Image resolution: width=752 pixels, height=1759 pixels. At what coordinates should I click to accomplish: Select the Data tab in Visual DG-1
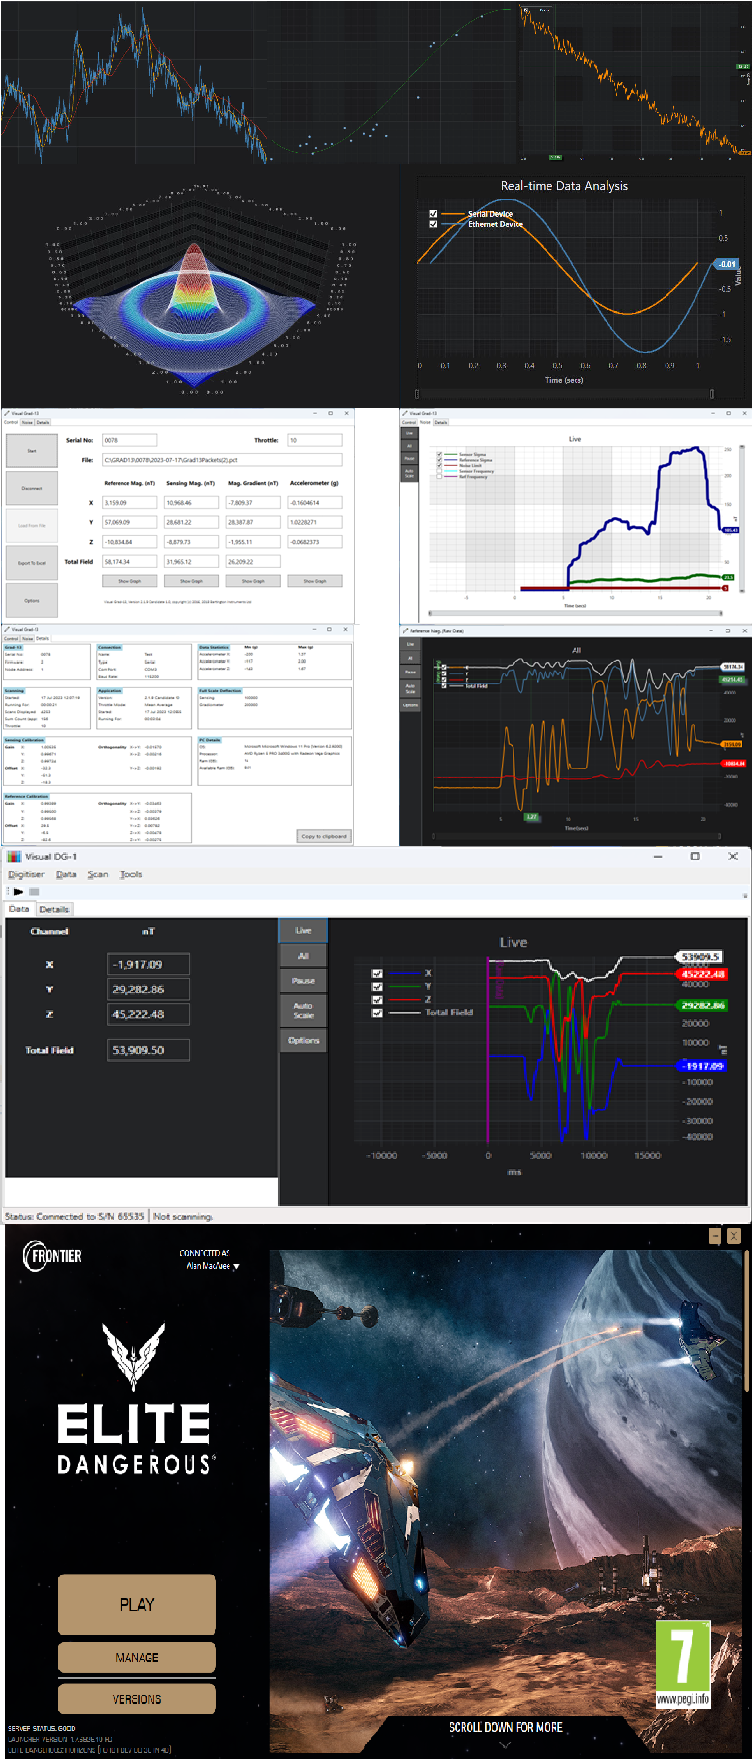click(x=19, y=909)
